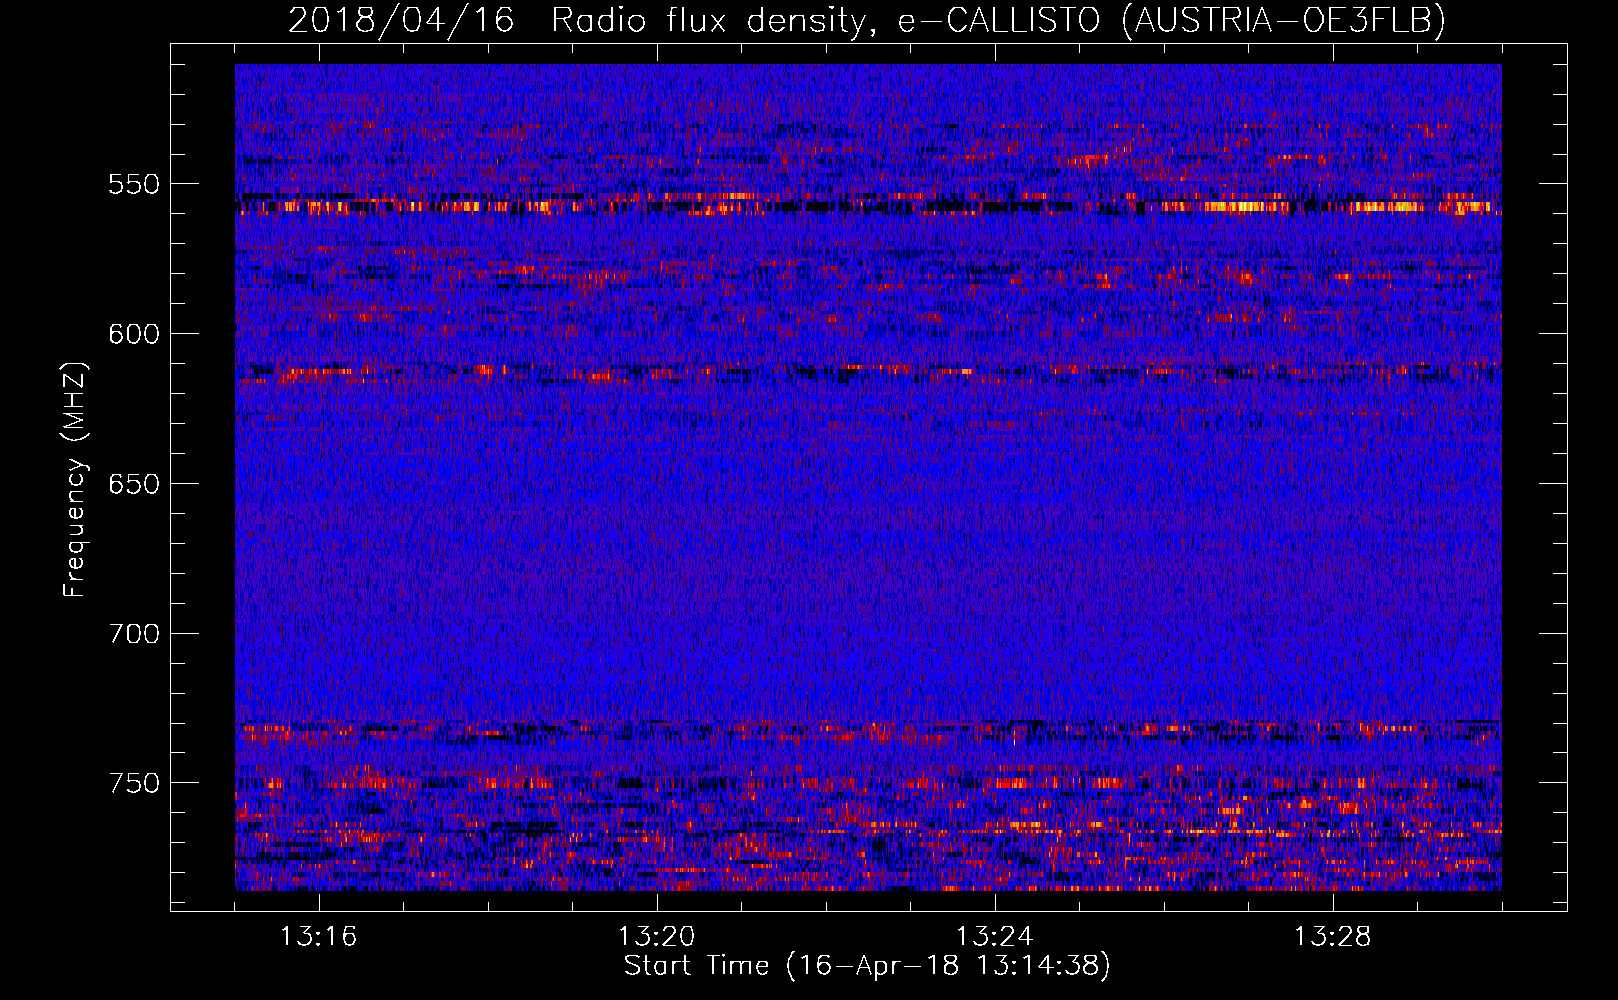
Task: Click the 13:24 time tick label
Action: (994, 937)
